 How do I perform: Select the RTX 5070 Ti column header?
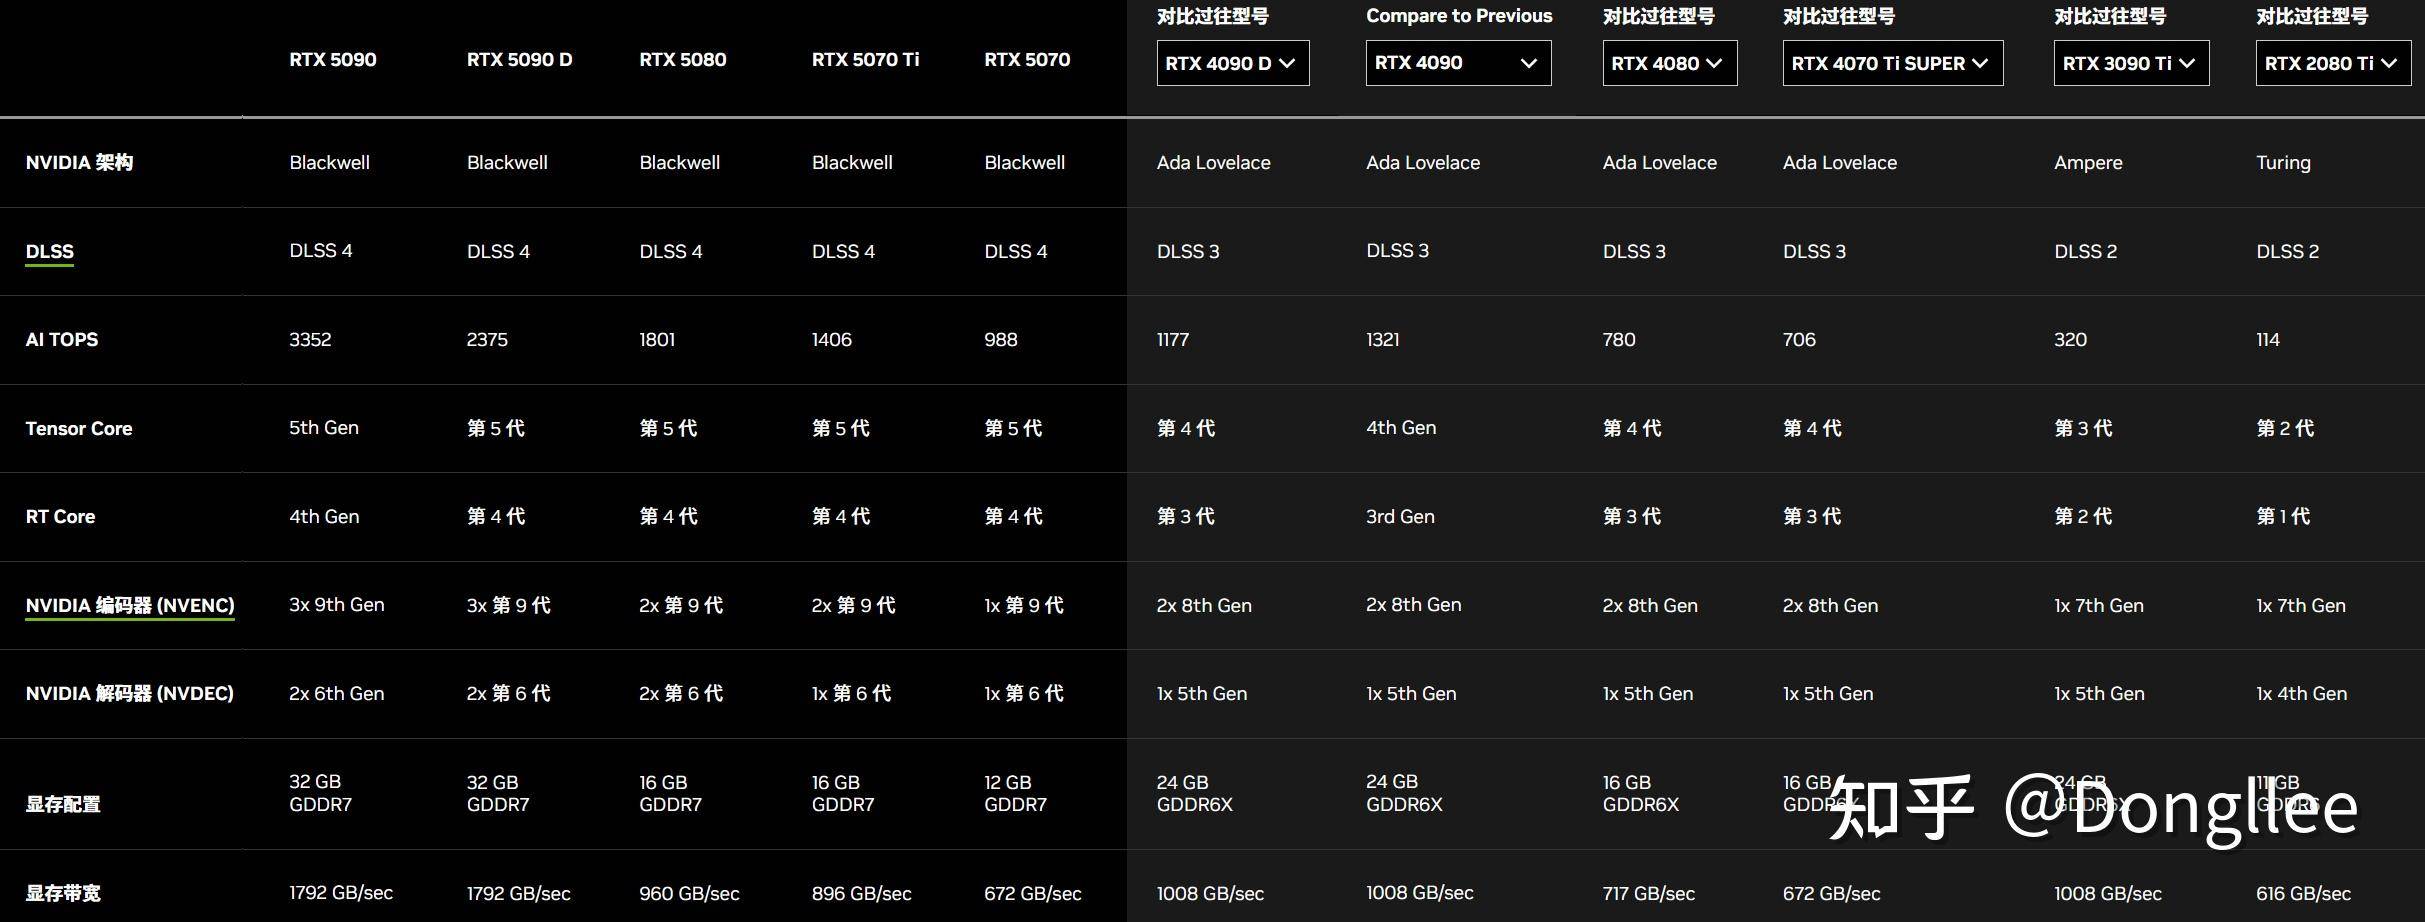[865, 60]
